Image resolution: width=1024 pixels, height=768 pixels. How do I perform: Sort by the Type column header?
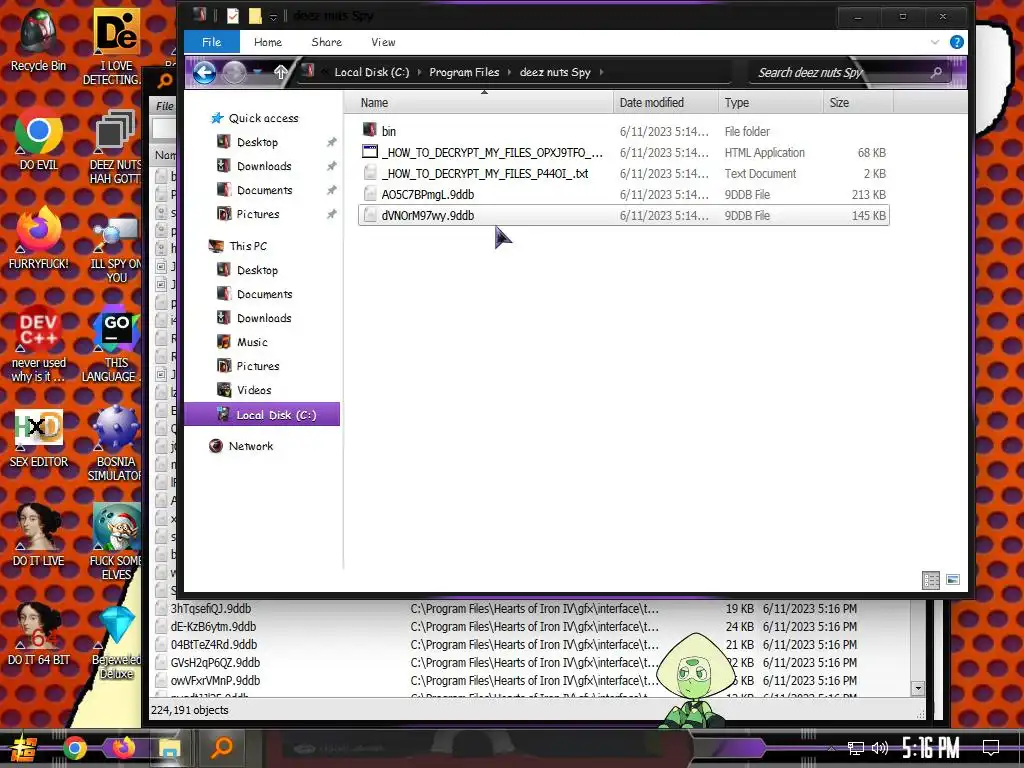pos(770,103)
